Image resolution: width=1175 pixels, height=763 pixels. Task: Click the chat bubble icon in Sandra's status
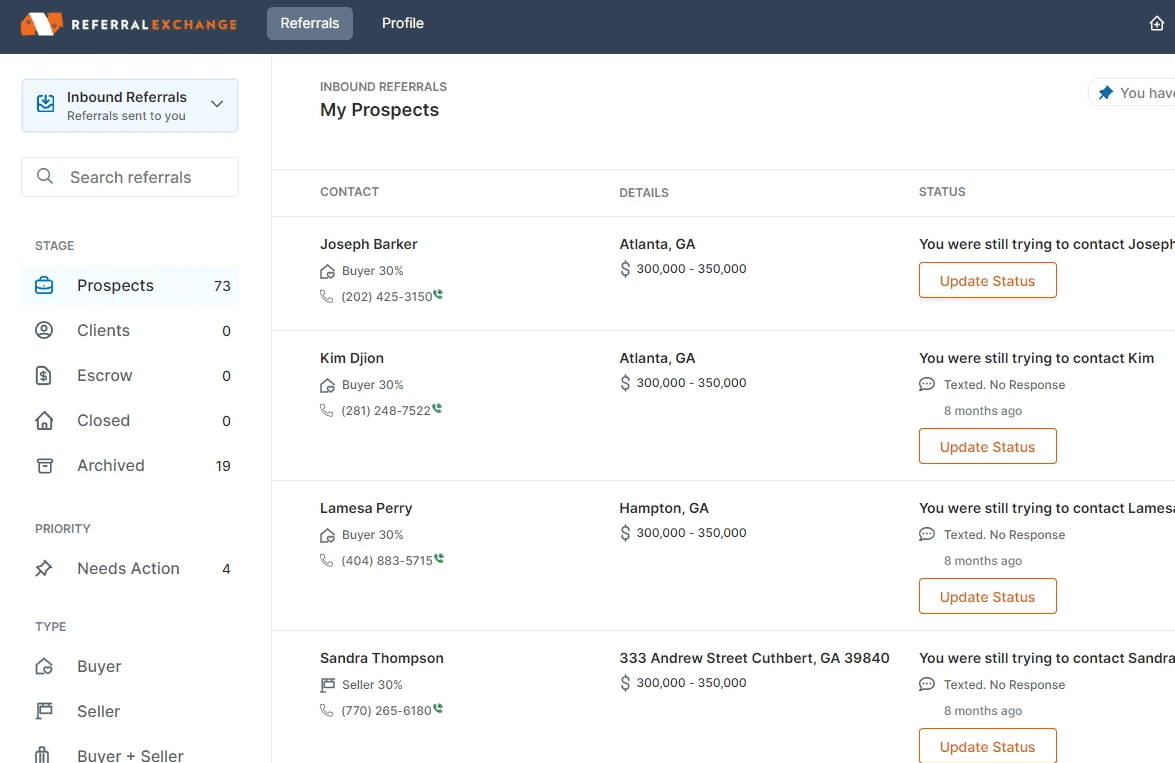[x=927, y=684]
